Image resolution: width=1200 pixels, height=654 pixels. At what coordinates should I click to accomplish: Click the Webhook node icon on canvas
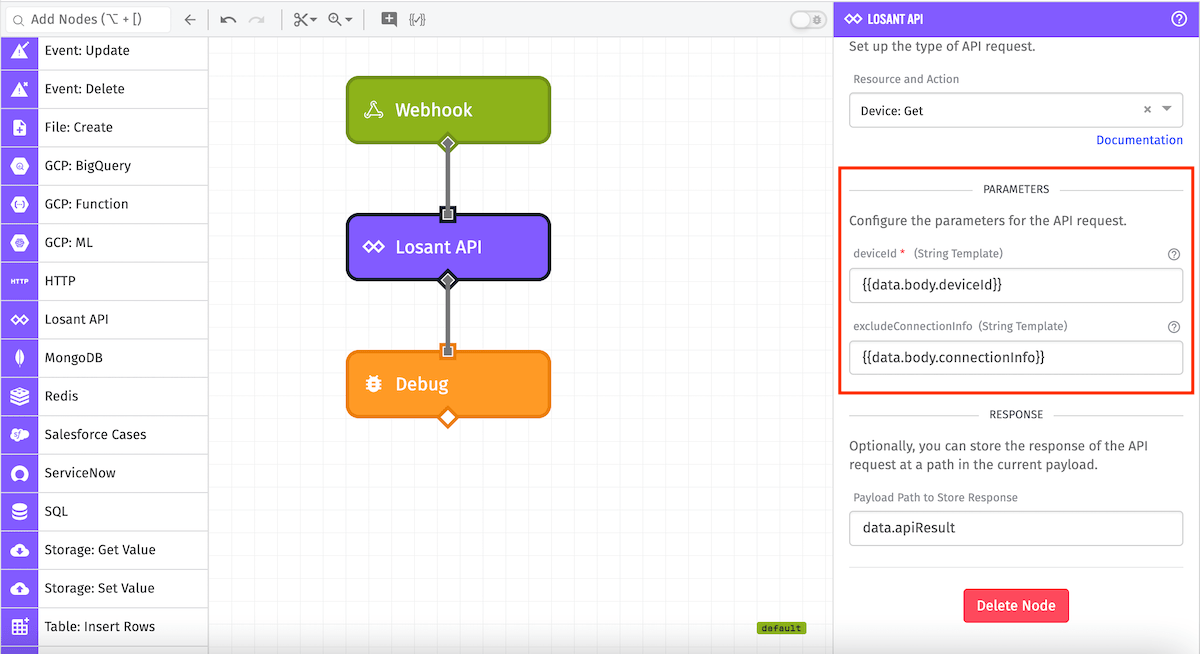point(373,110)
